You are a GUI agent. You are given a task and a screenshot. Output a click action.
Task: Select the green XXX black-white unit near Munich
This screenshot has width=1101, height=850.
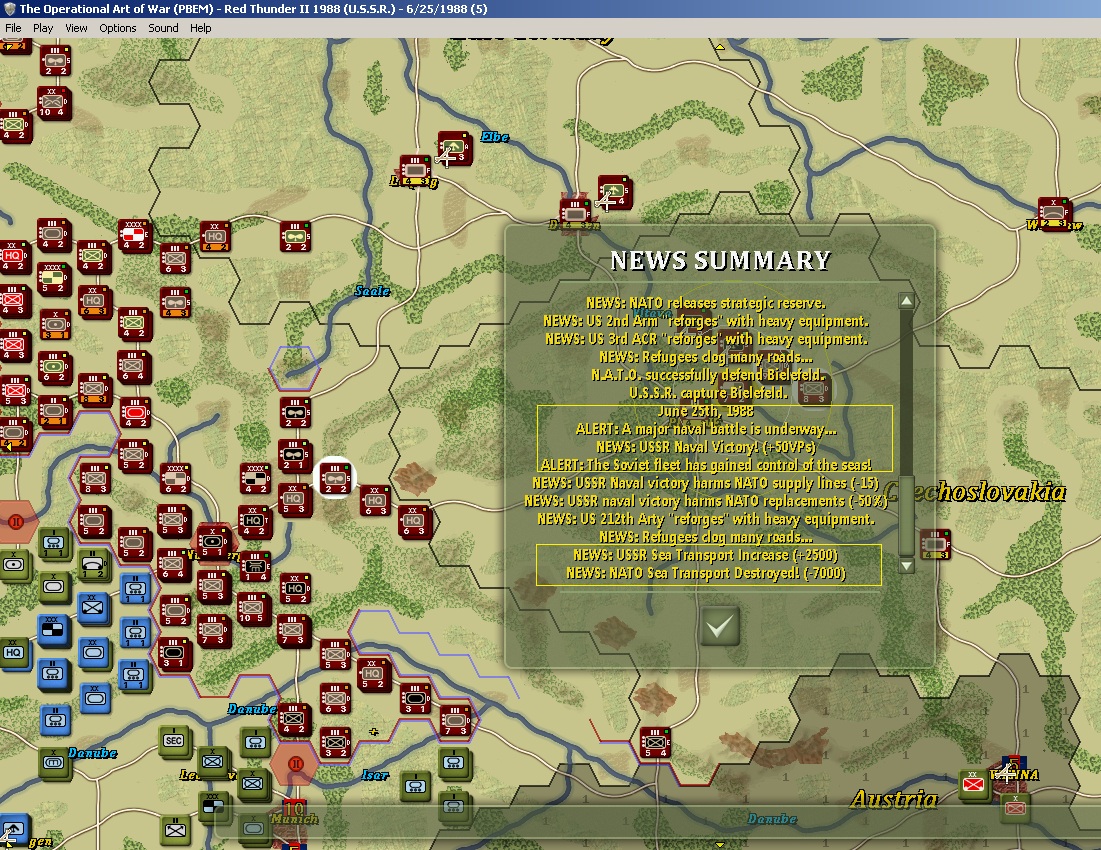(213, 808)
